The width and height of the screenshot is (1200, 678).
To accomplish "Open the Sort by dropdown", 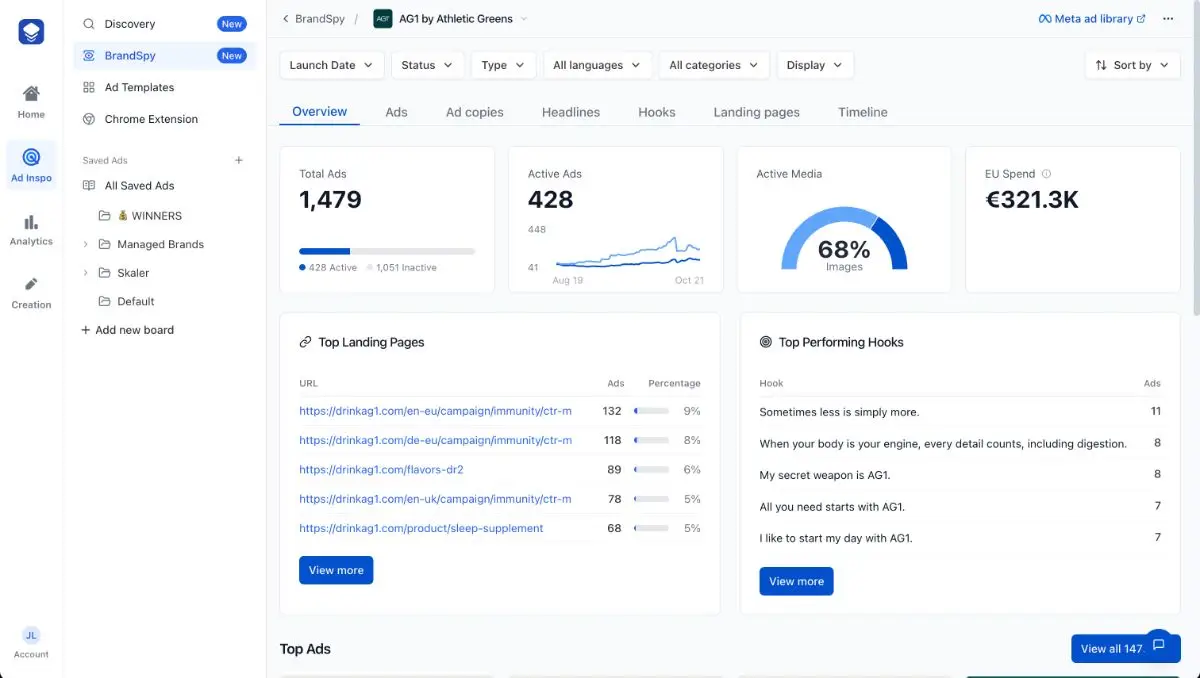I will (1132, 65).
